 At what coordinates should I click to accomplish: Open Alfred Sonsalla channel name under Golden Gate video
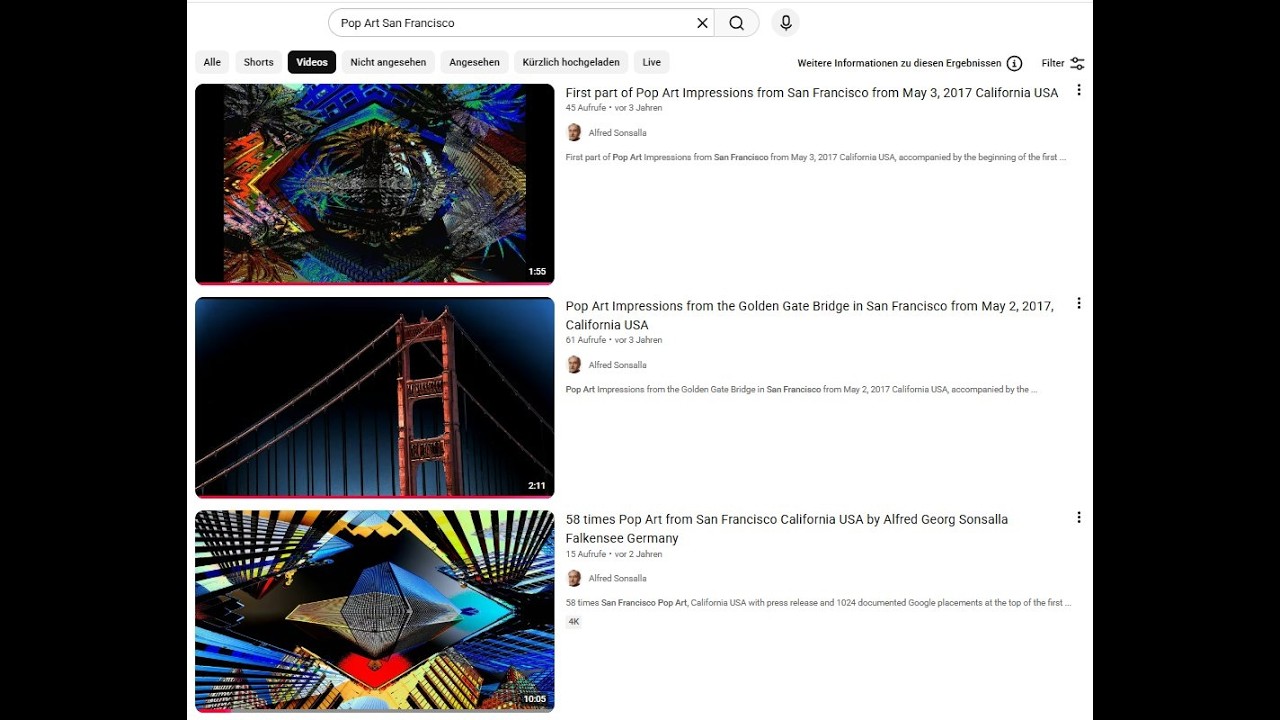[x=617, y=365]
